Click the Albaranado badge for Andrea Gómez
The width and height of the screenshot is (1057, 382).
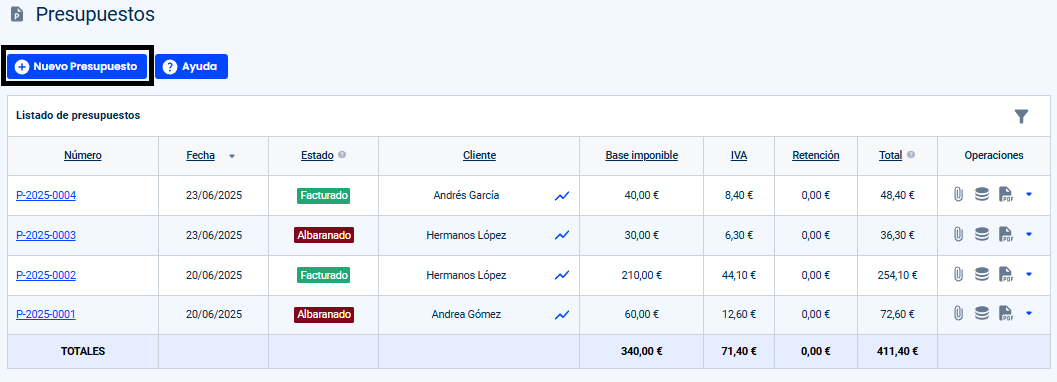[324, 315]
